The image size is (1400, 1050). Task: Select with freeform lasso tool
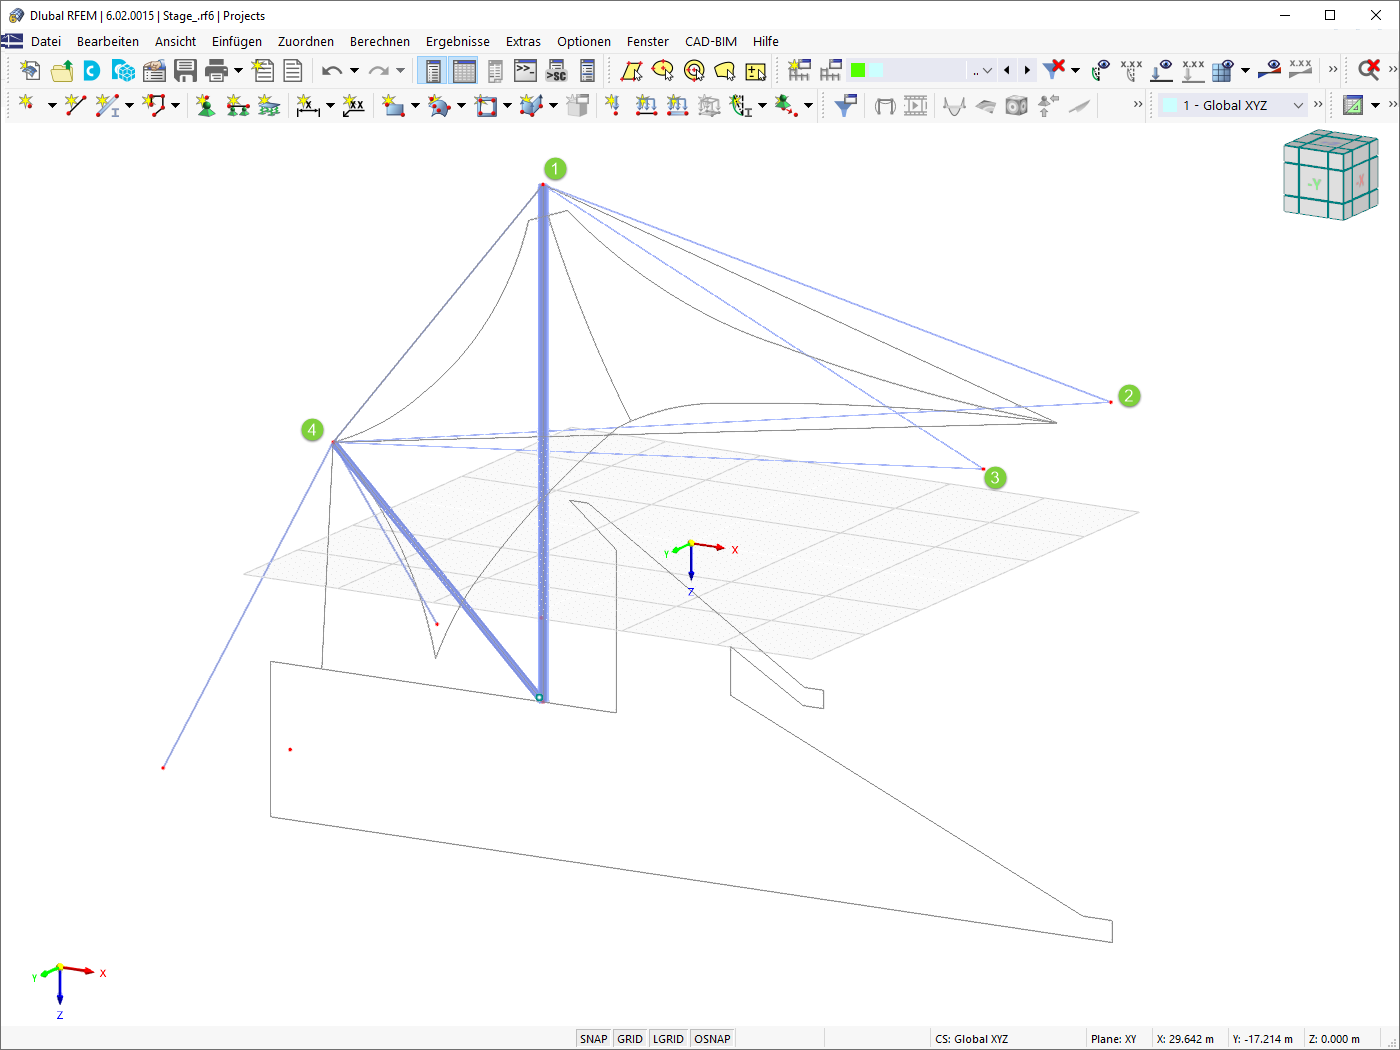(x=725, y=71)
